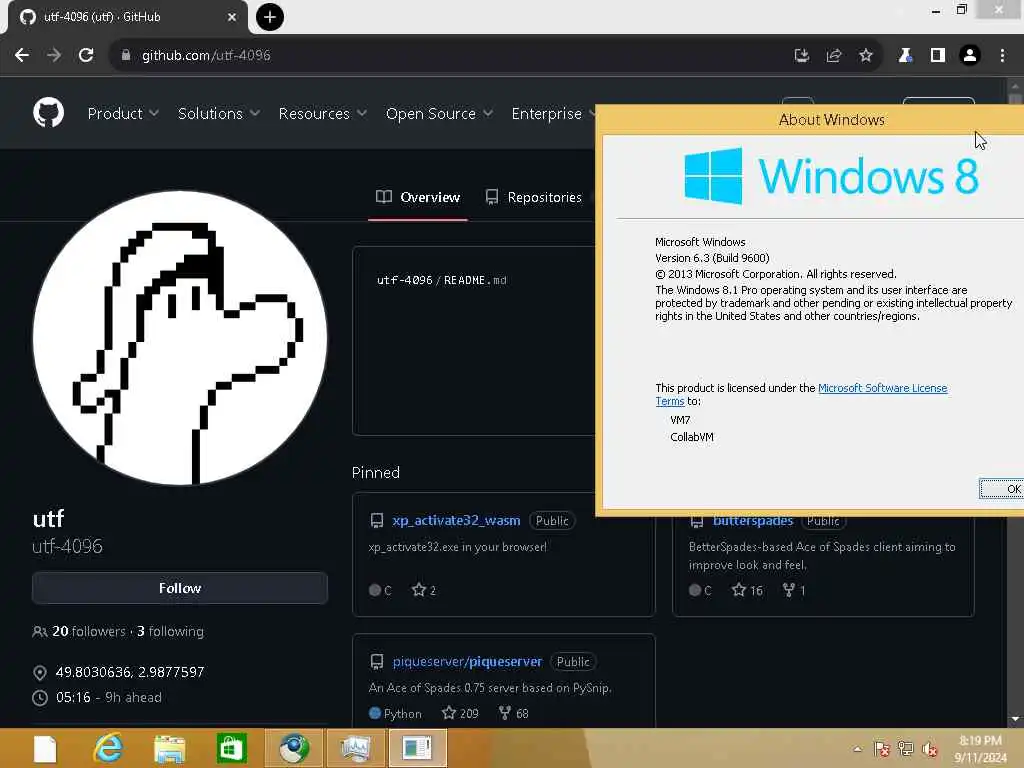Open the Chrome profile avatar icon
This screenshot has width=1024, height=768.
coord(970,56)
